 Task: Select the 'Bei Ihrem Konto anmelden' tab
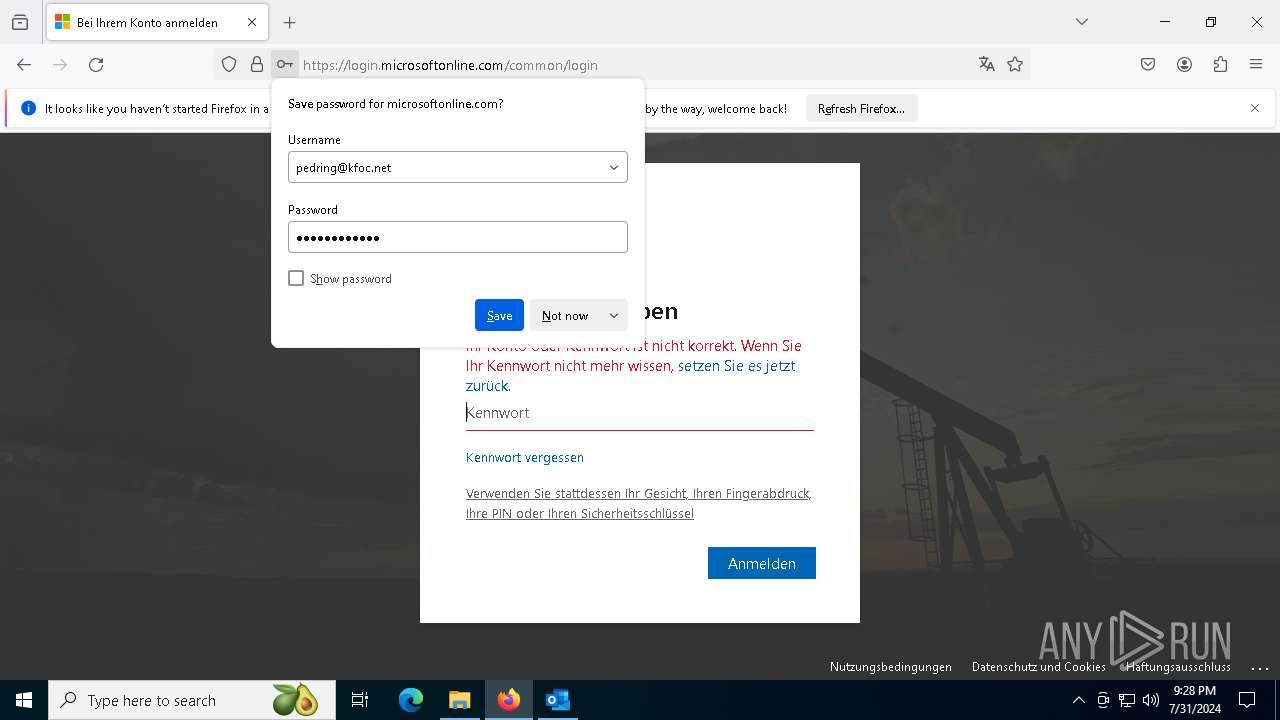157,22
